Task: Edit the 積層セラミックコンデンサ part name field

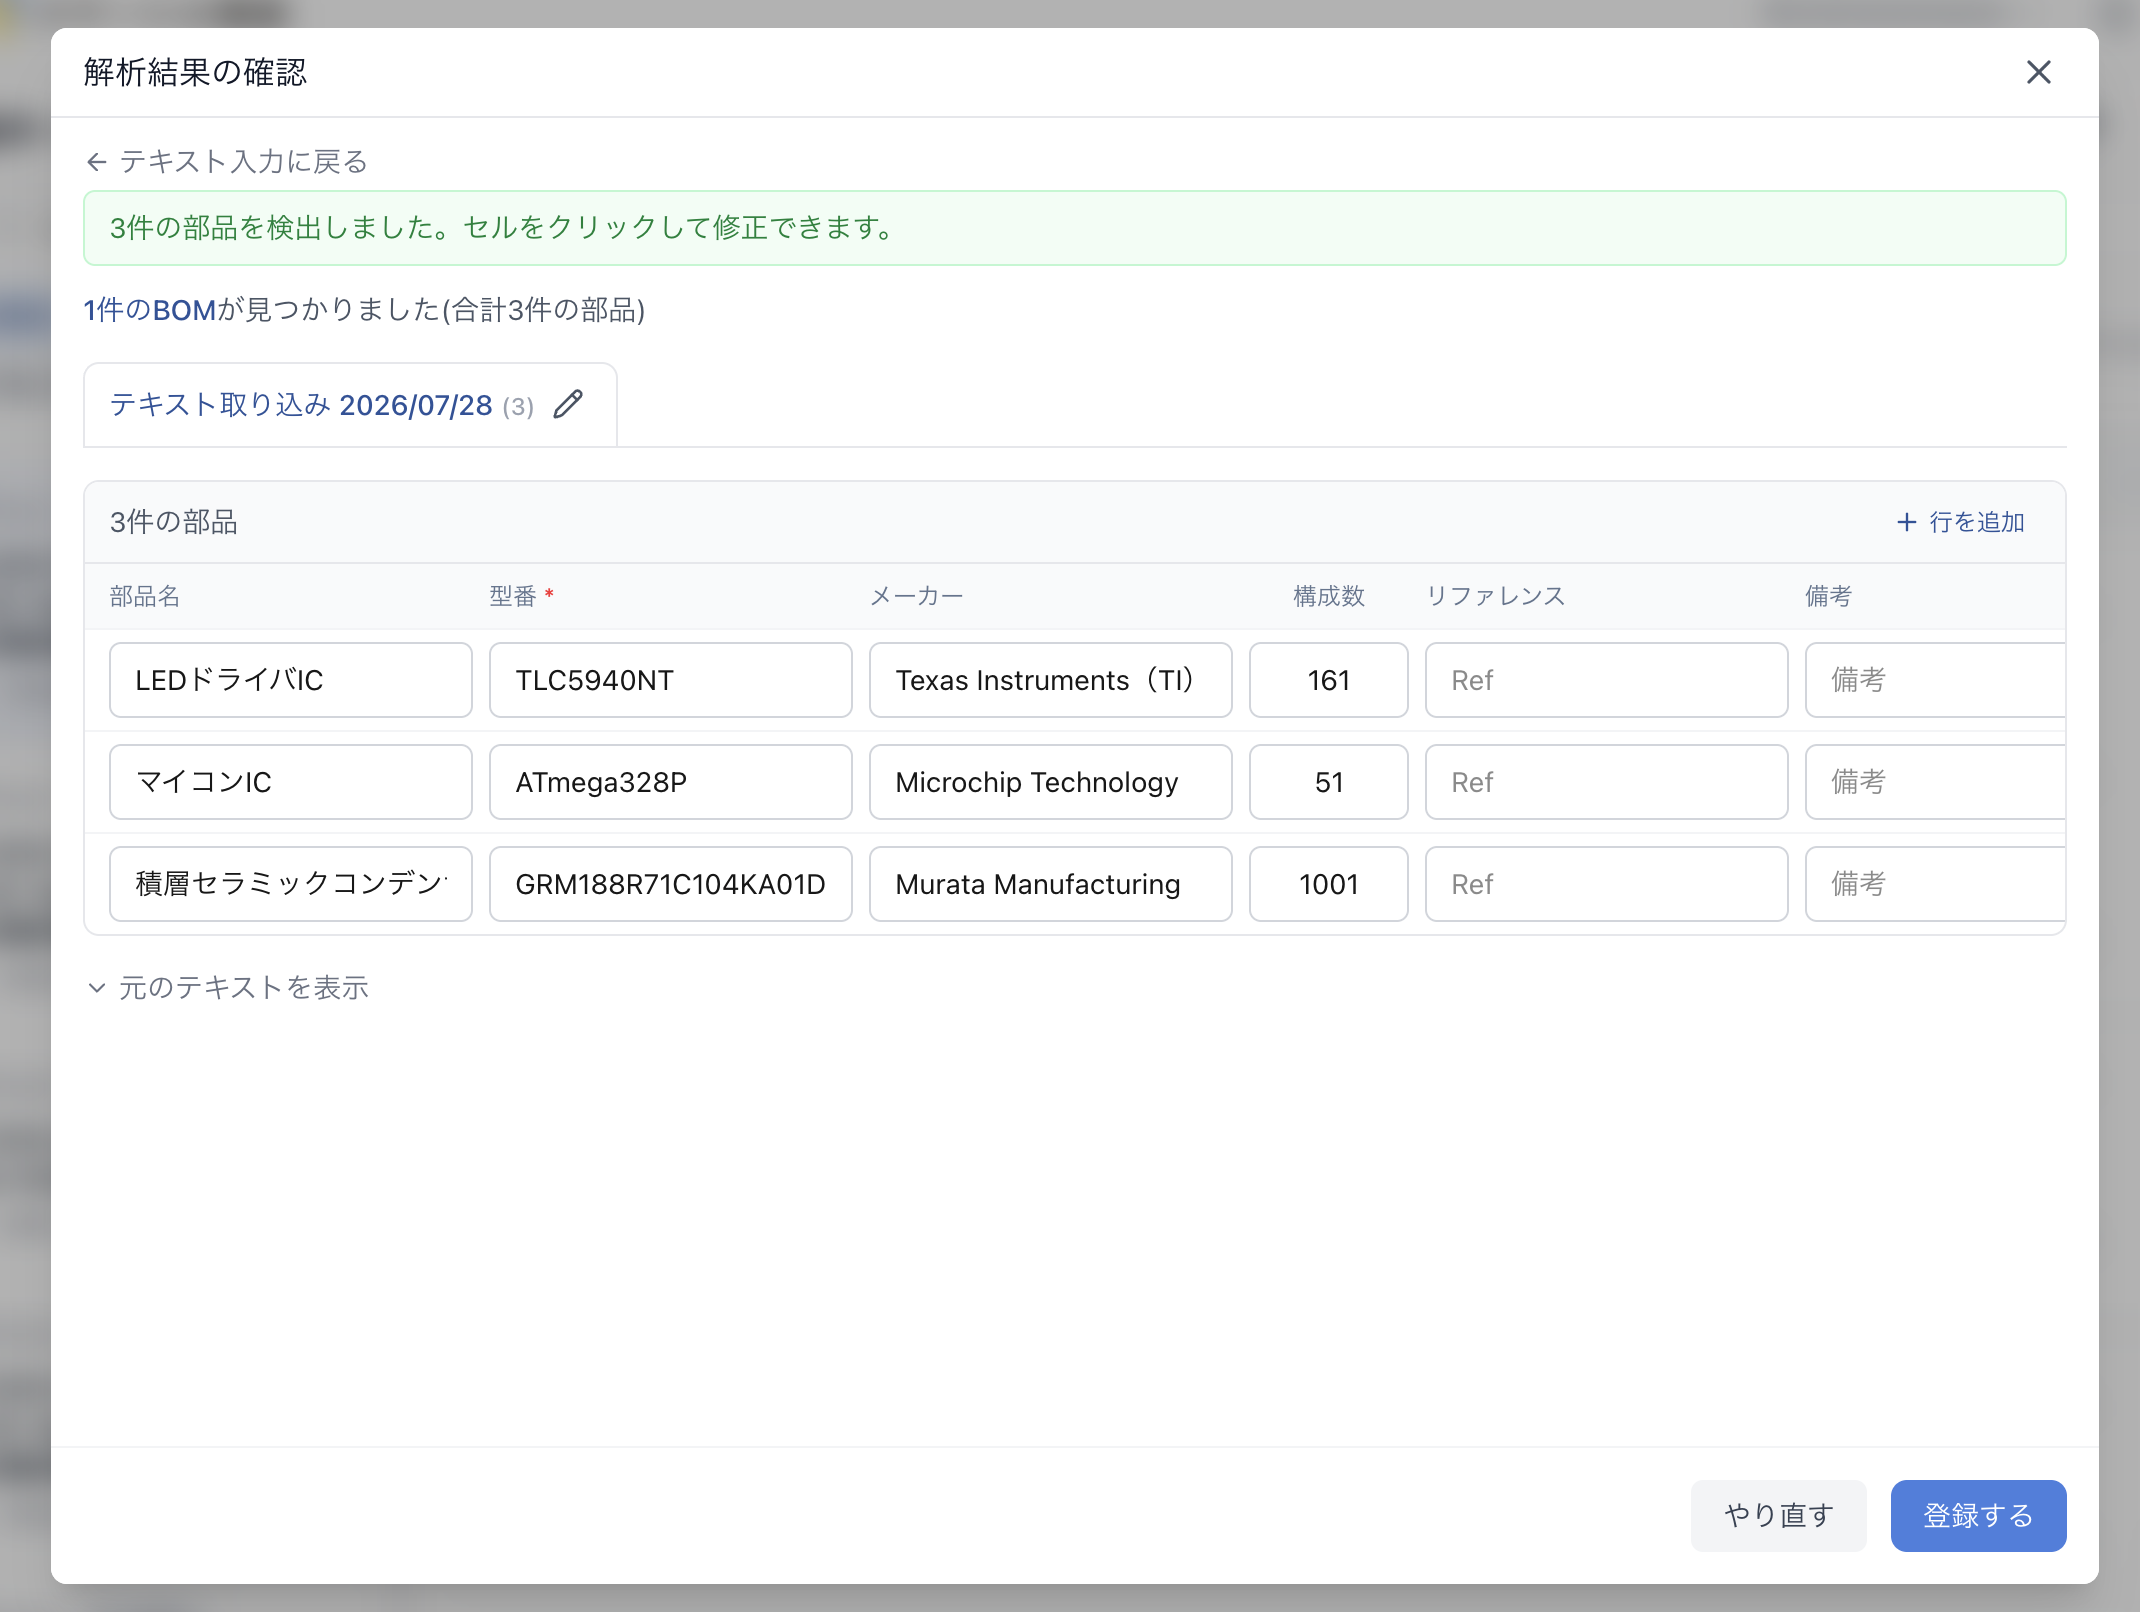Action: coord(291,884)
